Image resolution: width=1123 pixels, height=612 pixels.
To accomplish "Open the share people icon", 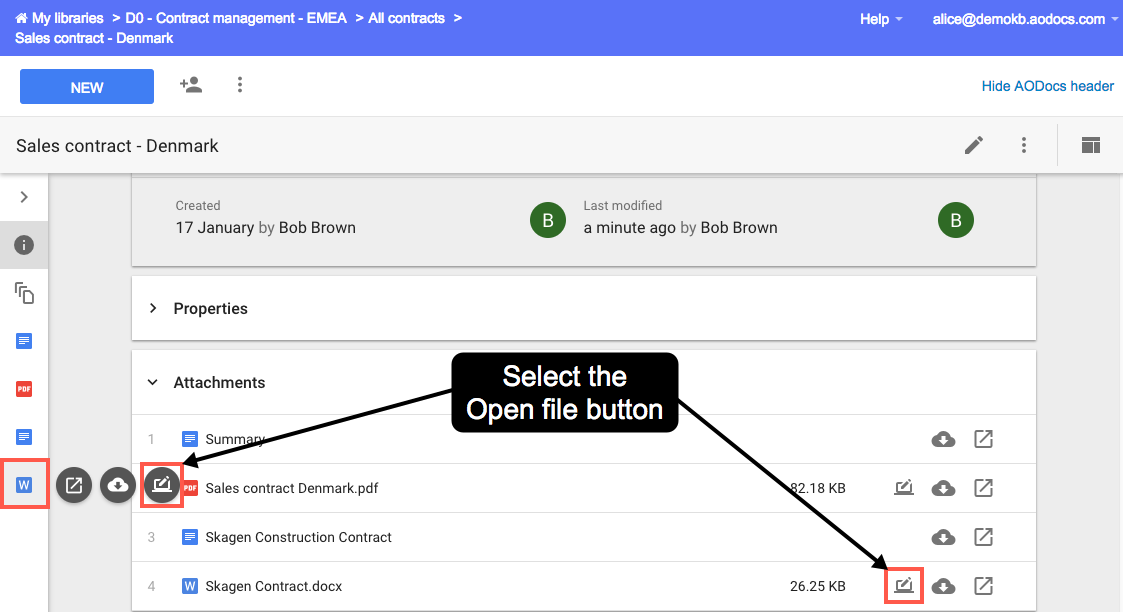I will 191,85.
